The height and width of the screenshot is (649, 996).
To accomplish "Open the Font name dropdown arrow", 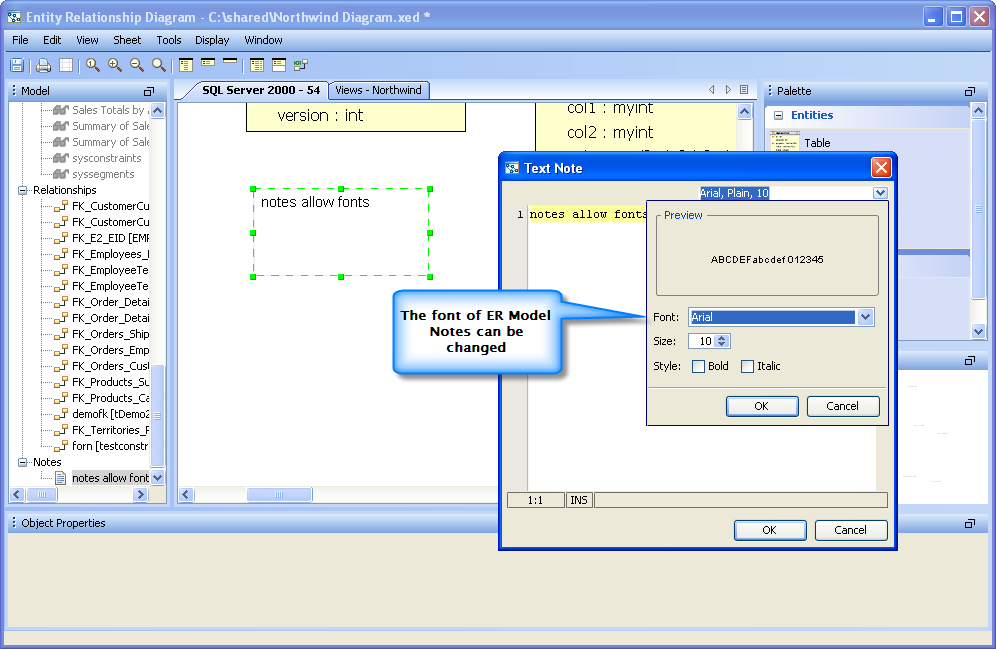I will [865, 317].
